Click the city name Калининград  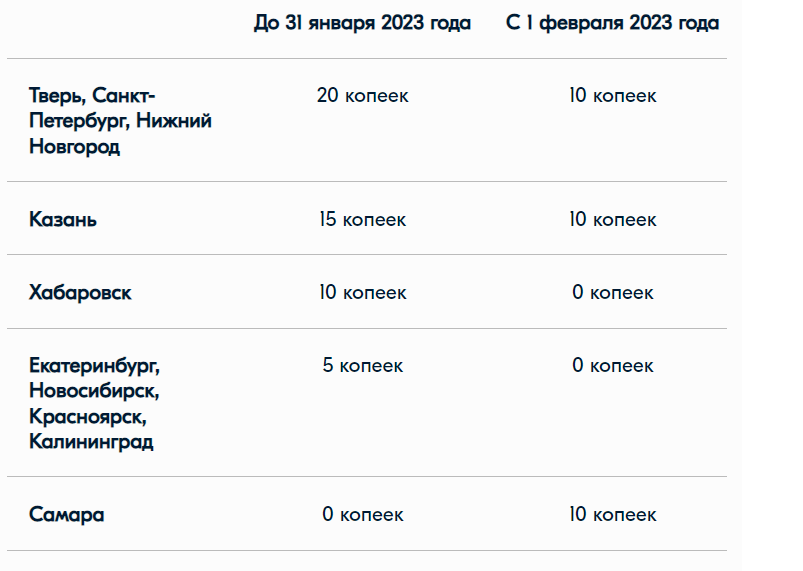tap(91, 441)
